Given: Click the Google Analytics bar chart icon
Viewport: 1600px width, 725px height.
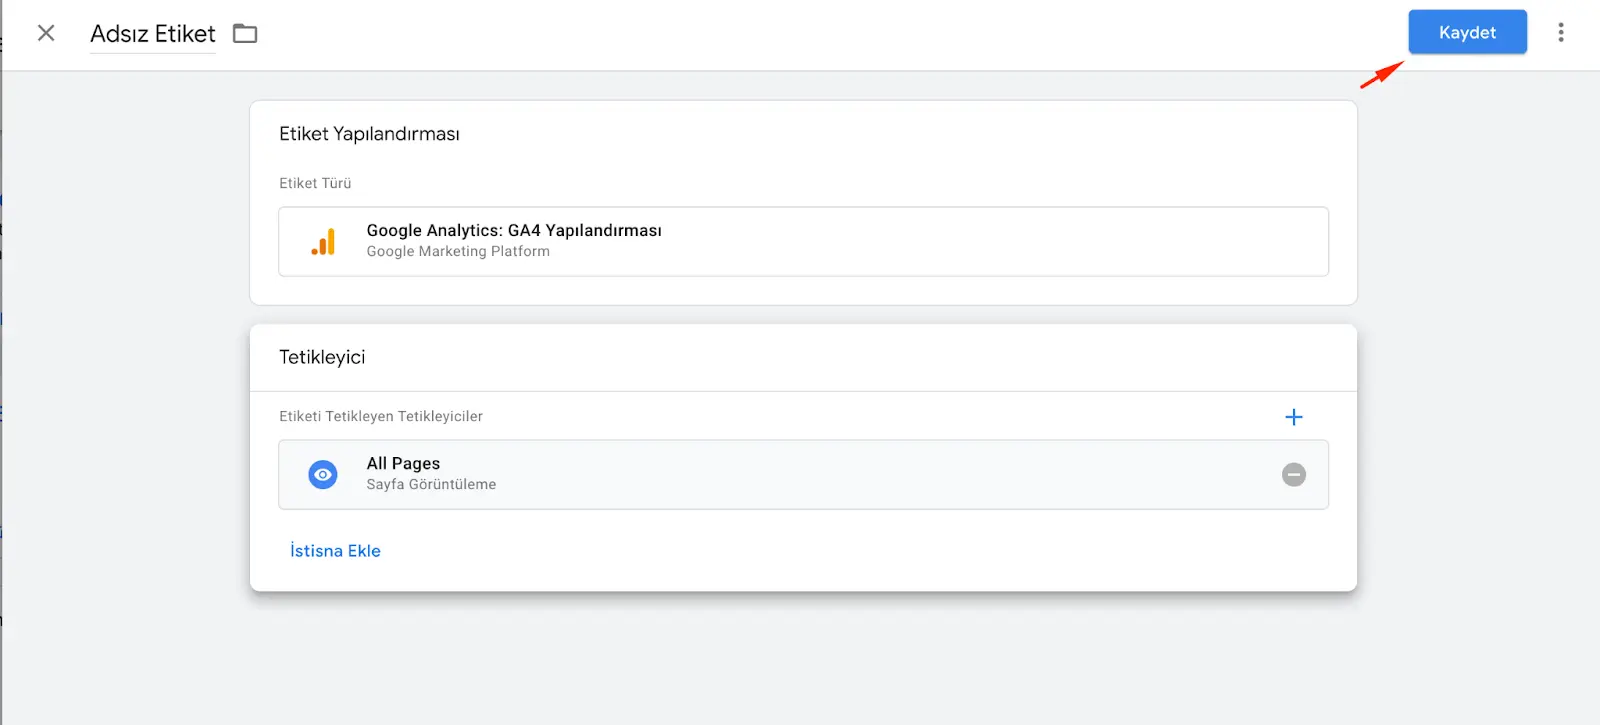Looking at the screenshot, I should (323, 242).
